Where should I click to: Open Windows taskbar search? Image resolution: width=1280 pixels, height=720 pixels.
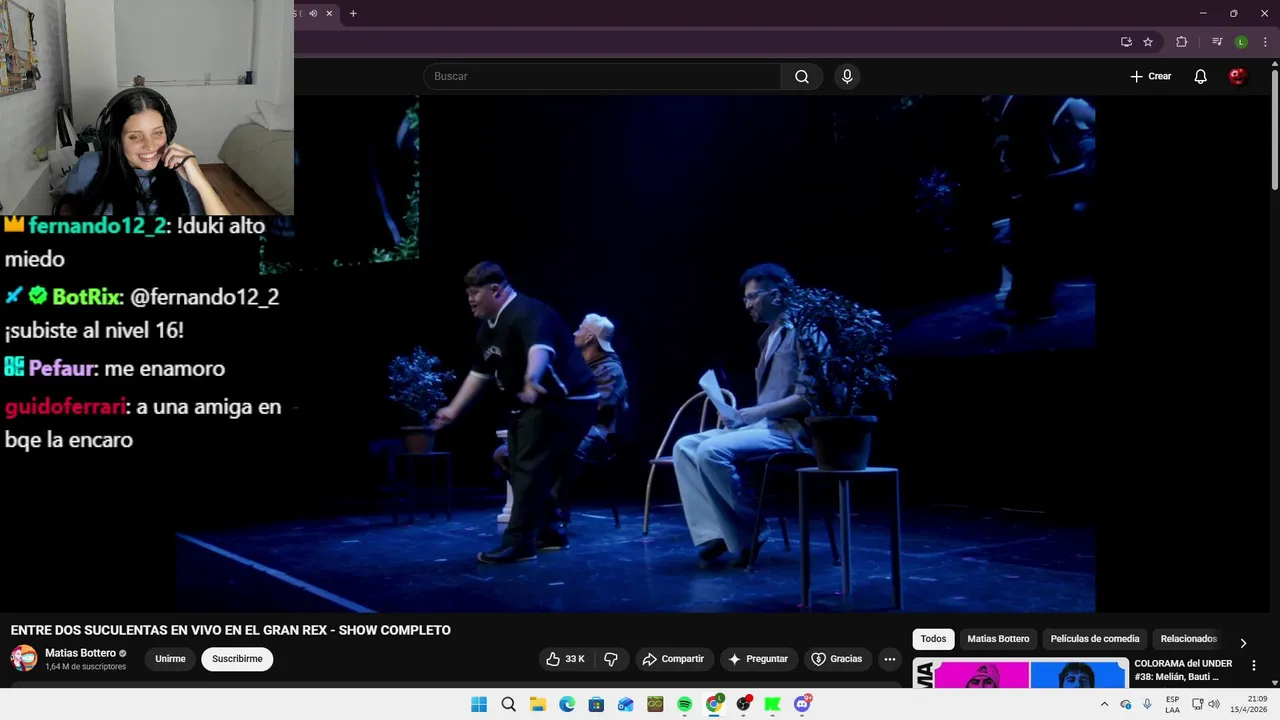click(x=508, y=704)
